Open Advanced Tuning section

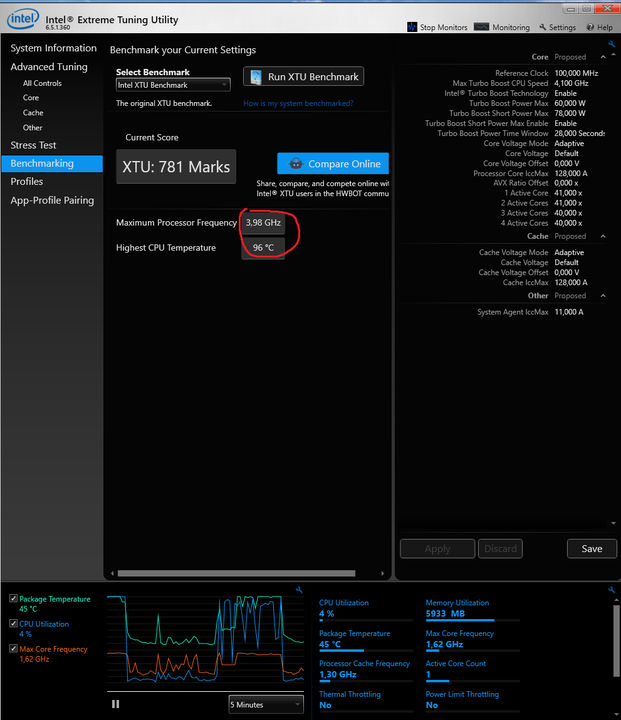click(x=49, y=67)
